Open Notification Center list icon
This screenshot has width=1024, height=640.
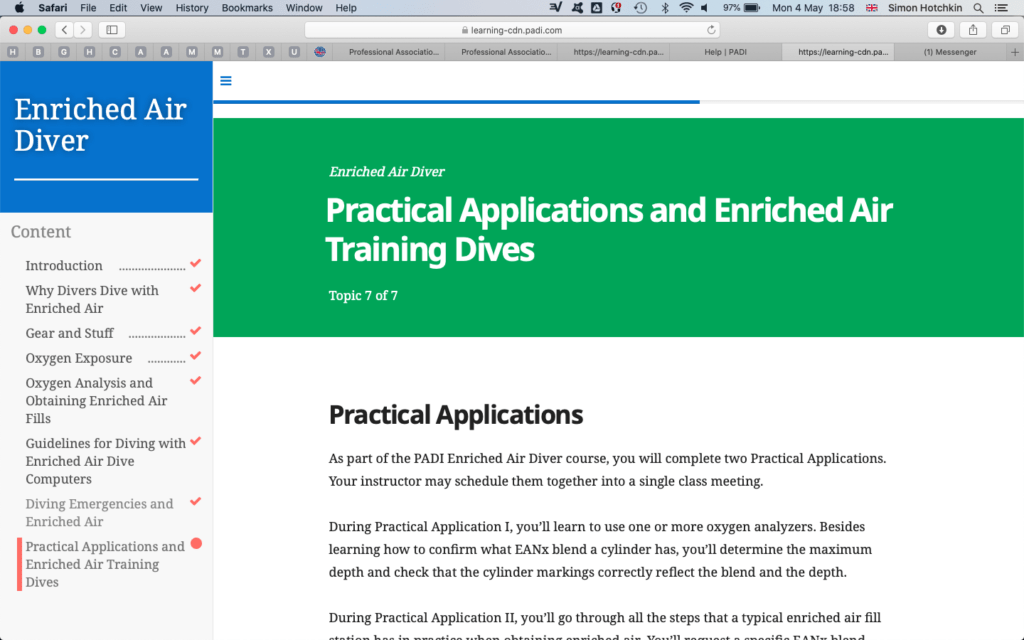[x=1001, y=8]
